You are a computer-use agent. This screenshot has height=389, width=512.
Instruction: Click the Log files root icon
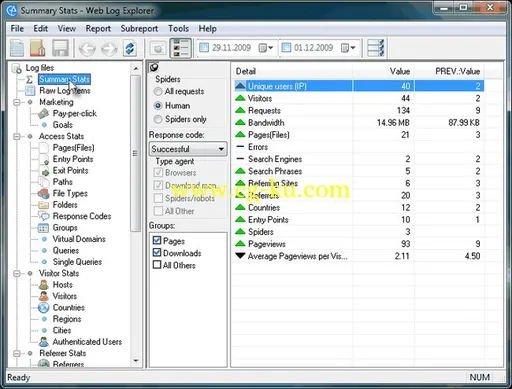(x=17, y=68)
